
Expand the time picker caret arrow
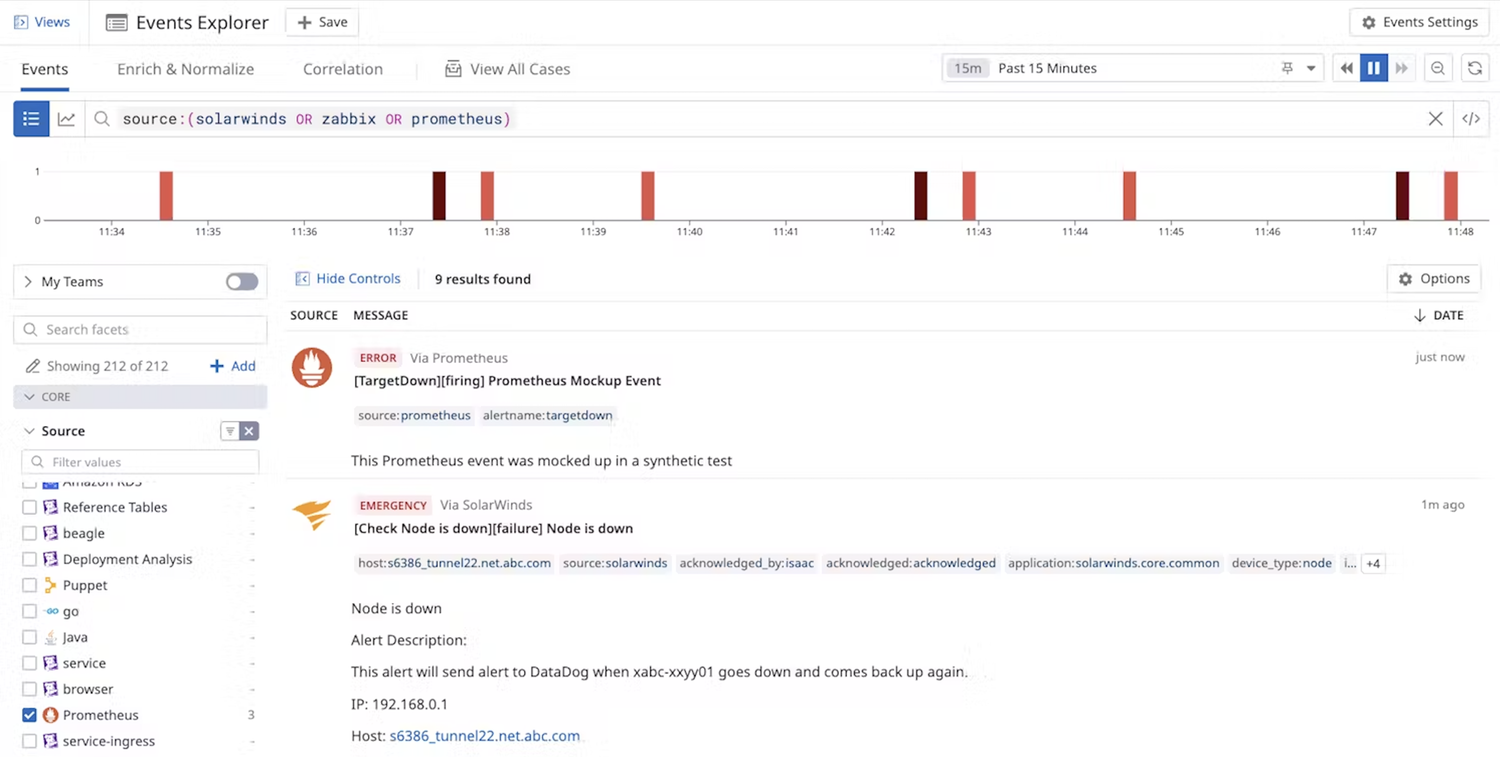tap(1311, 69)
